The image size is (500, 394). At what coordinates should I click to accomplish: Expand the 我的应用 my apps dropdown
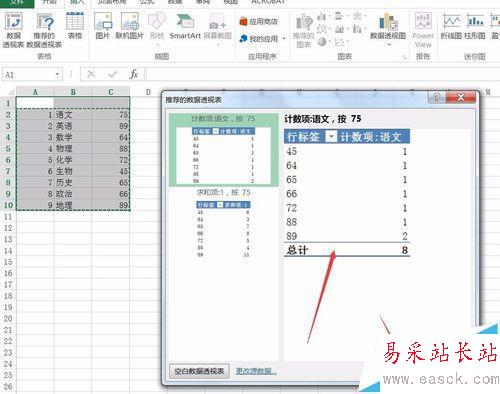[284, 39]
